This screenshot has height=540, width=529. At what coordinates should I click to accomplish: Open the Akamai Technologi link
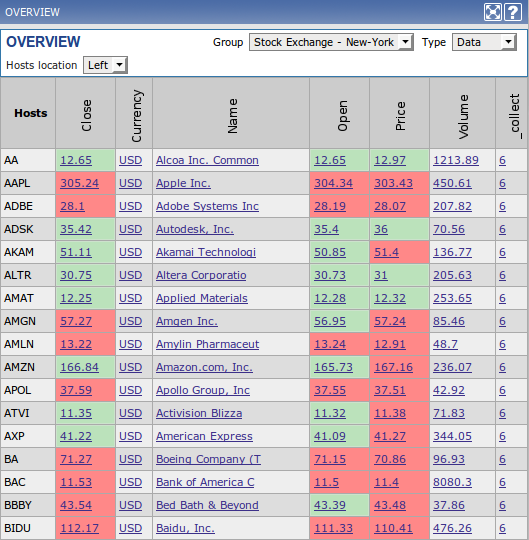click(x=206, y=252)
